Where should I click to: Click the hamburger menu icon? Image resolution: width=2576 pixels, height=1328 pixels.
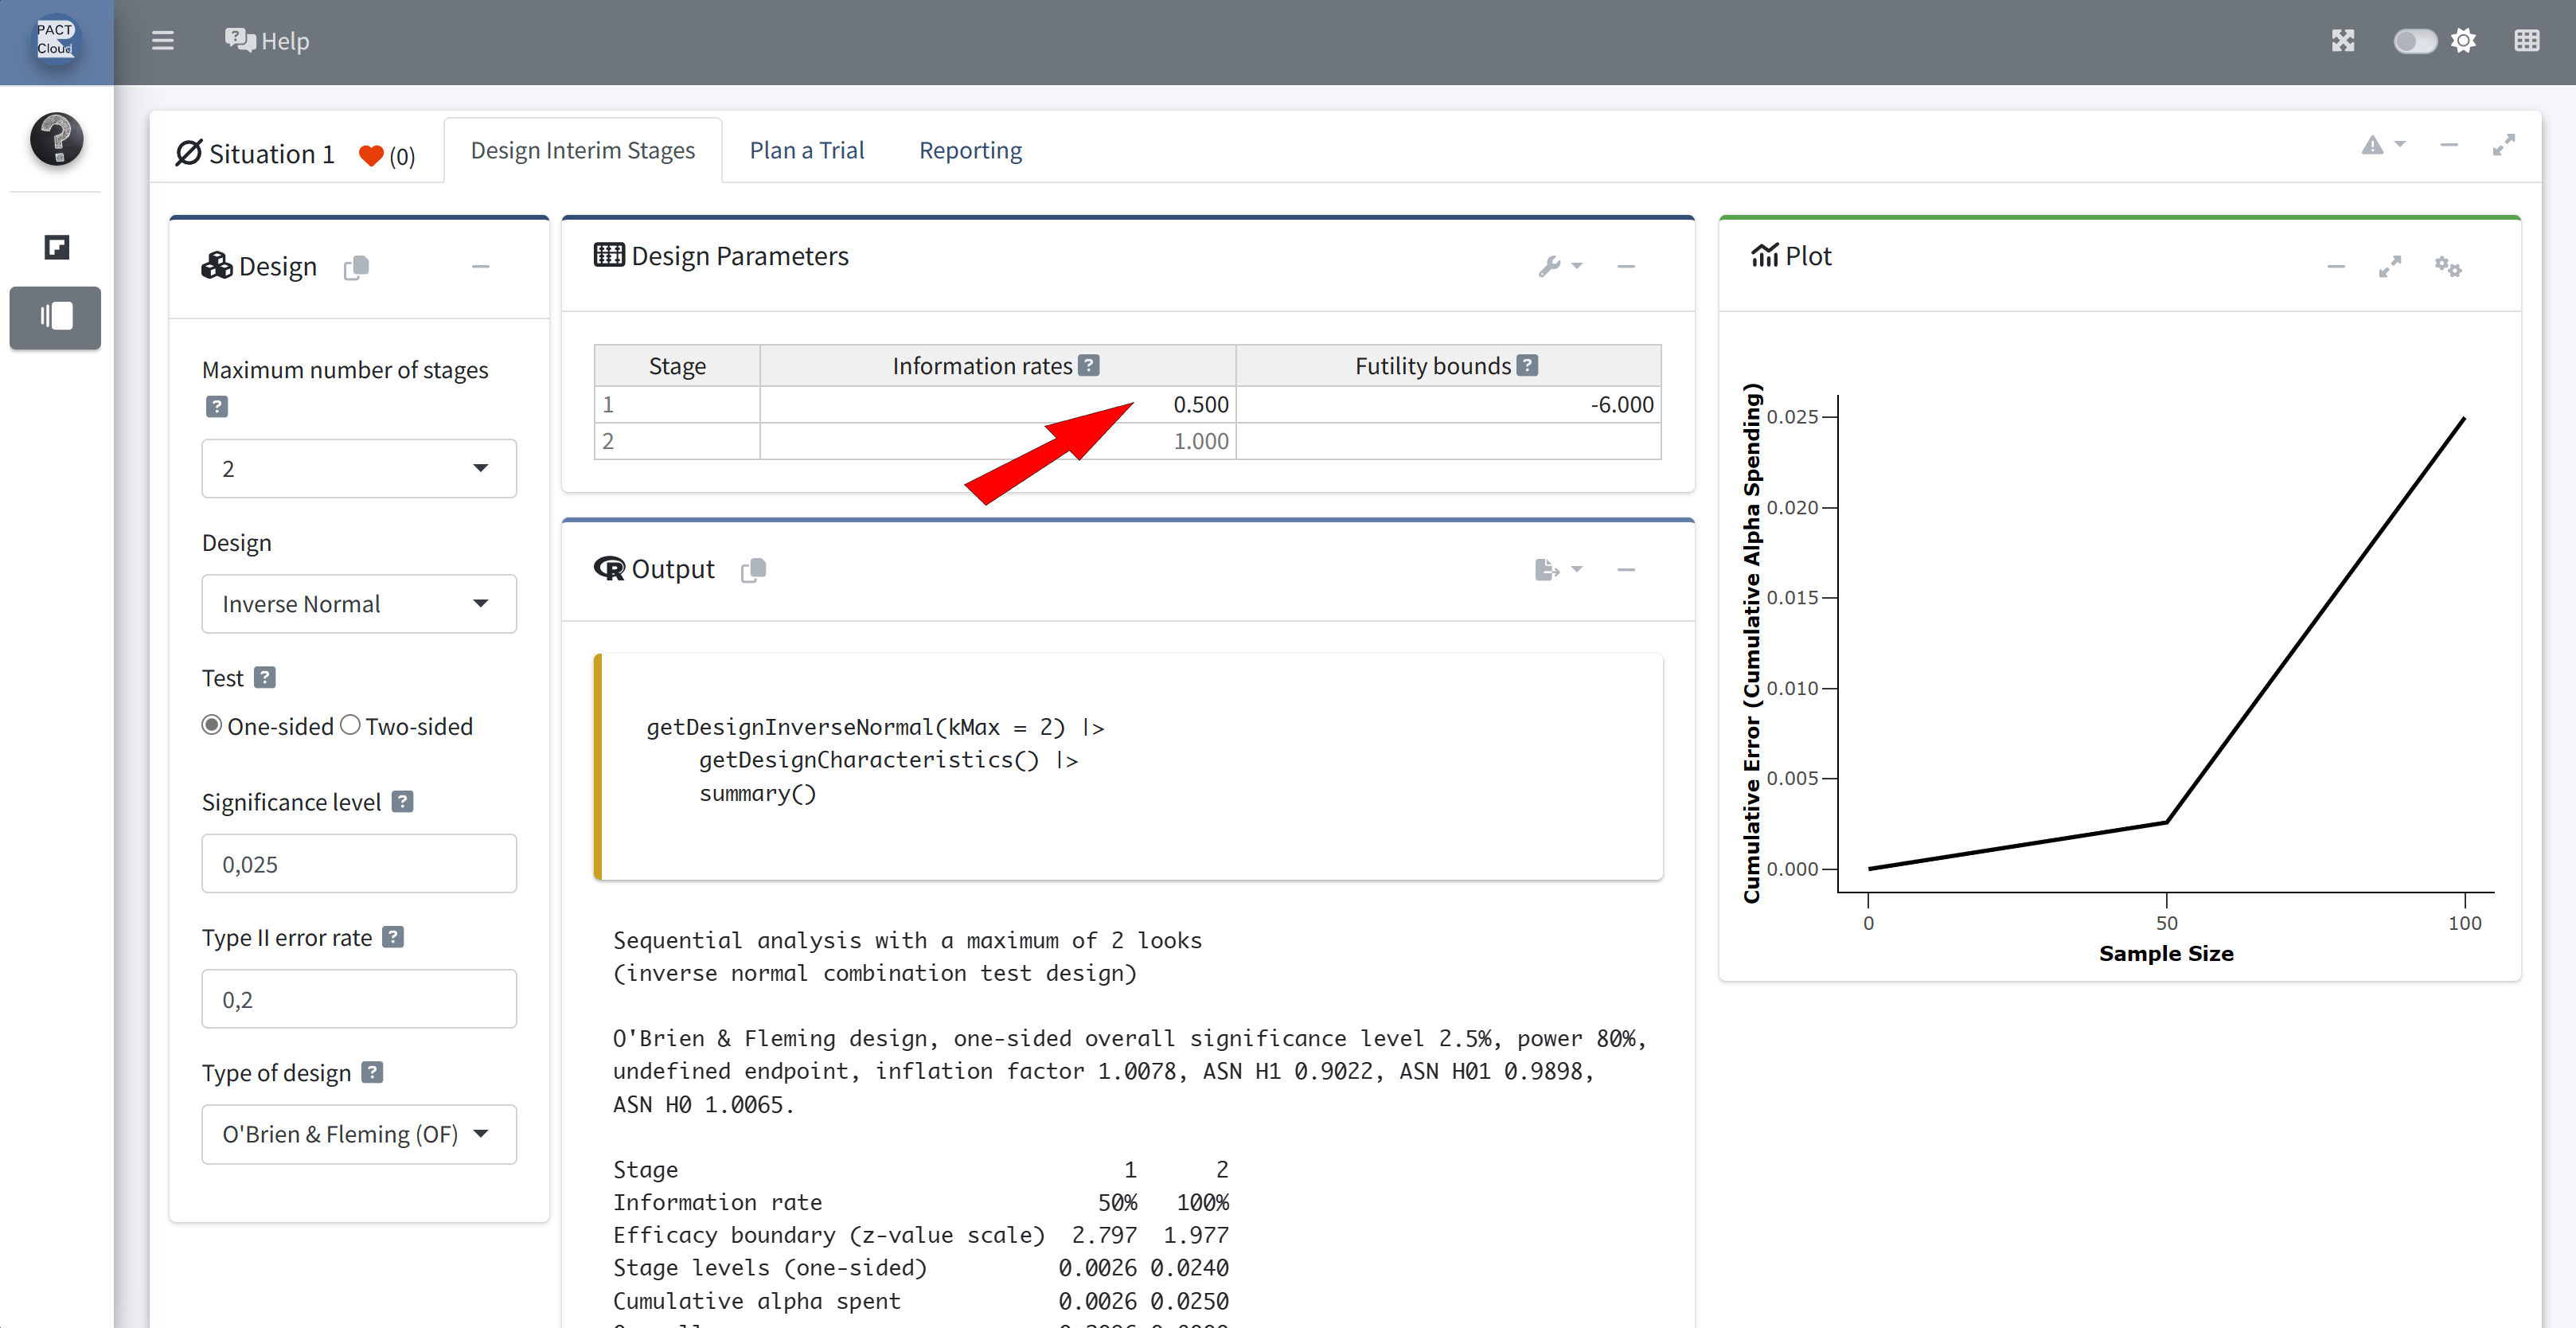click(162, 41)
